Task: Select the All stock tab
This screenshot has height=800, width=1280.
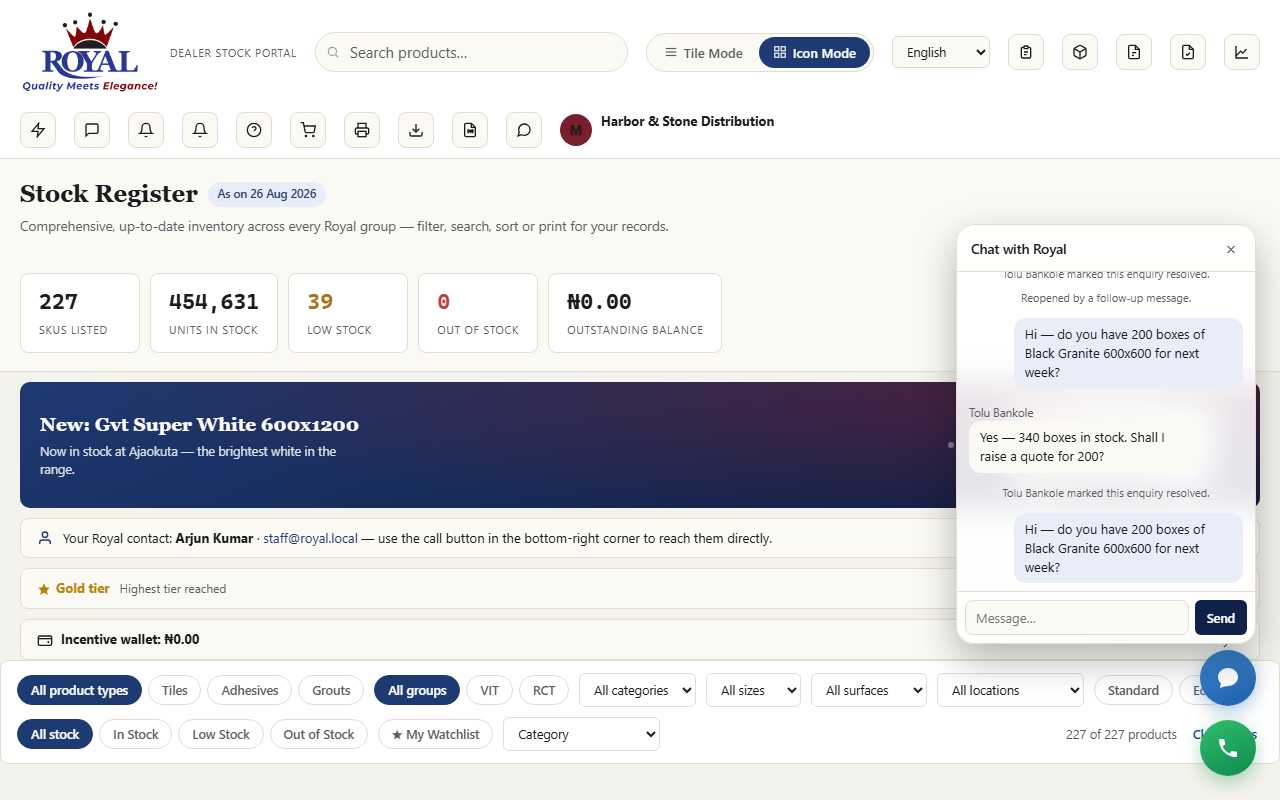Action: click(55, 734)
